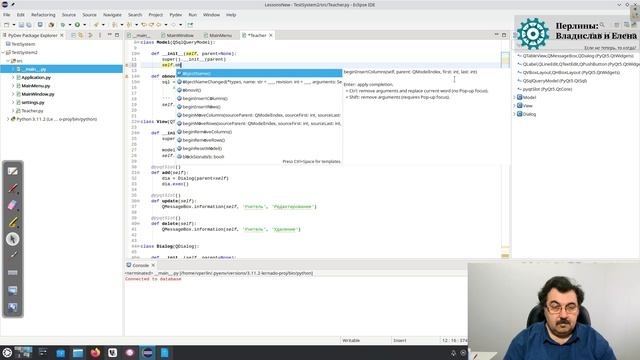Maximize the Package Explorer panel

coord(117,36)
